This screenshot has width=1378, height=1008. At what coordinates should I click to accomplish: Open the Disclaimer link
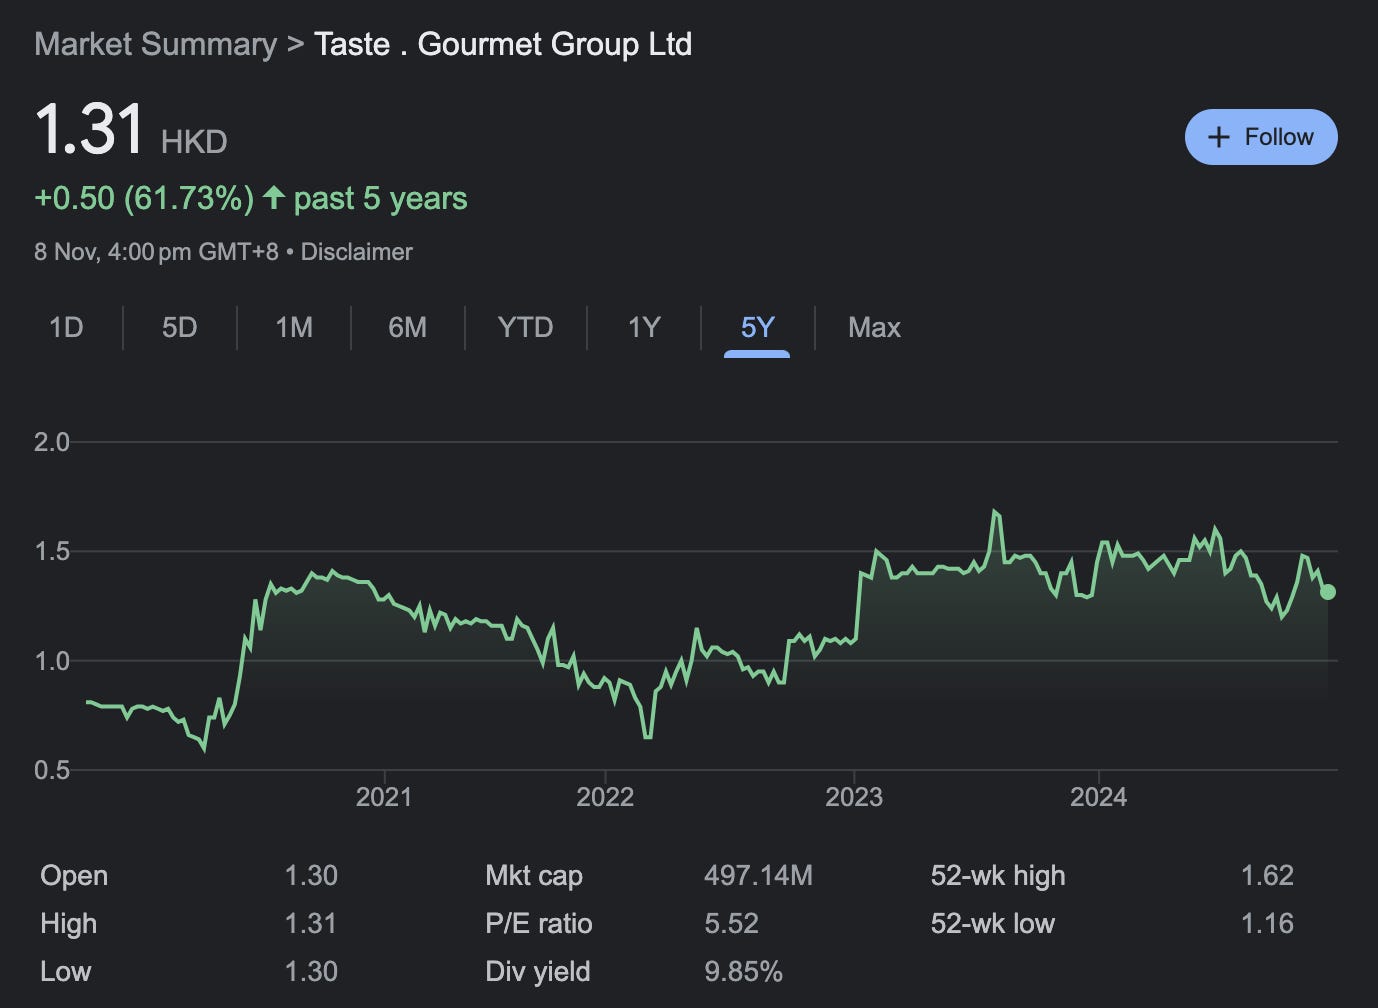[x=356, y=252]
